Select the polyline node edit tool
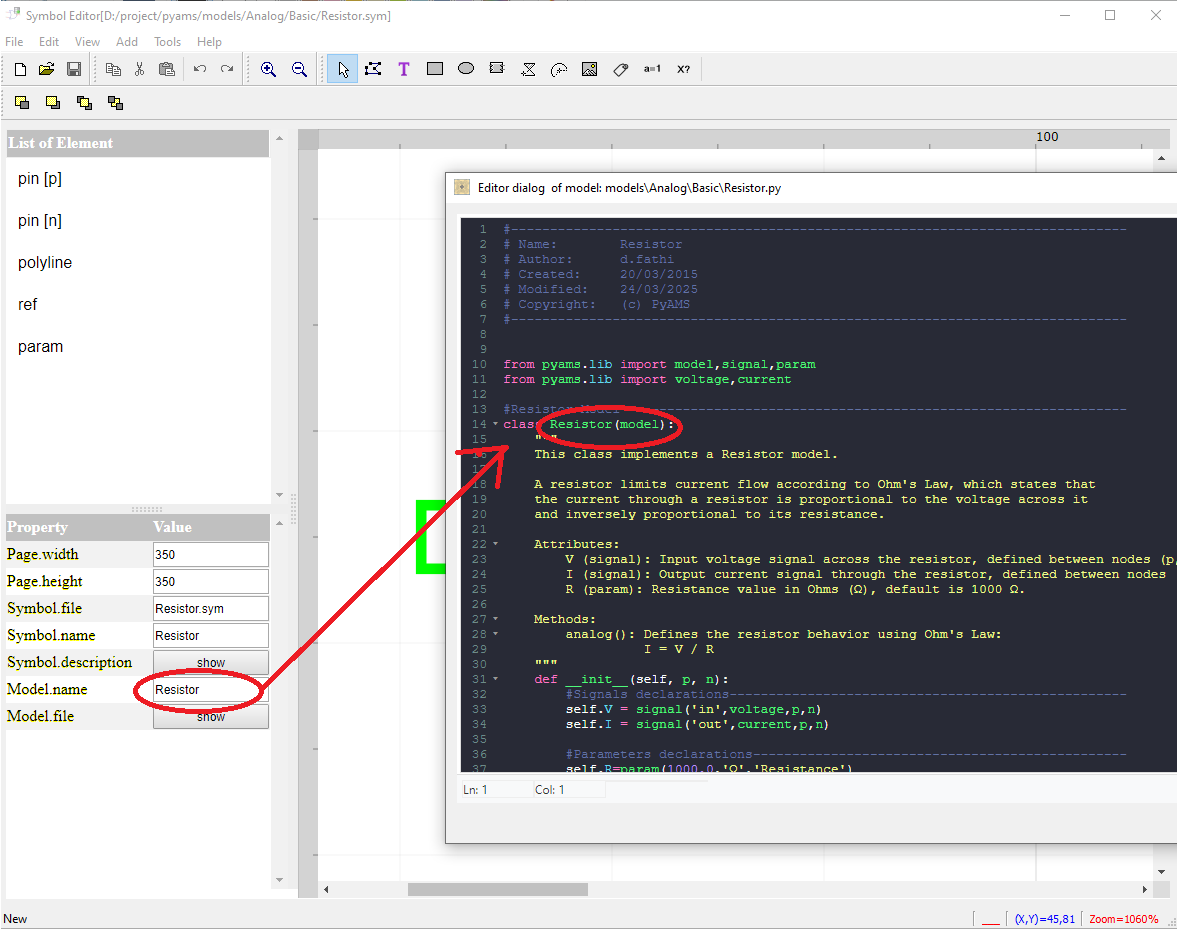The width and height of the screenshot is (1177, 929). [x=373, y=70]
